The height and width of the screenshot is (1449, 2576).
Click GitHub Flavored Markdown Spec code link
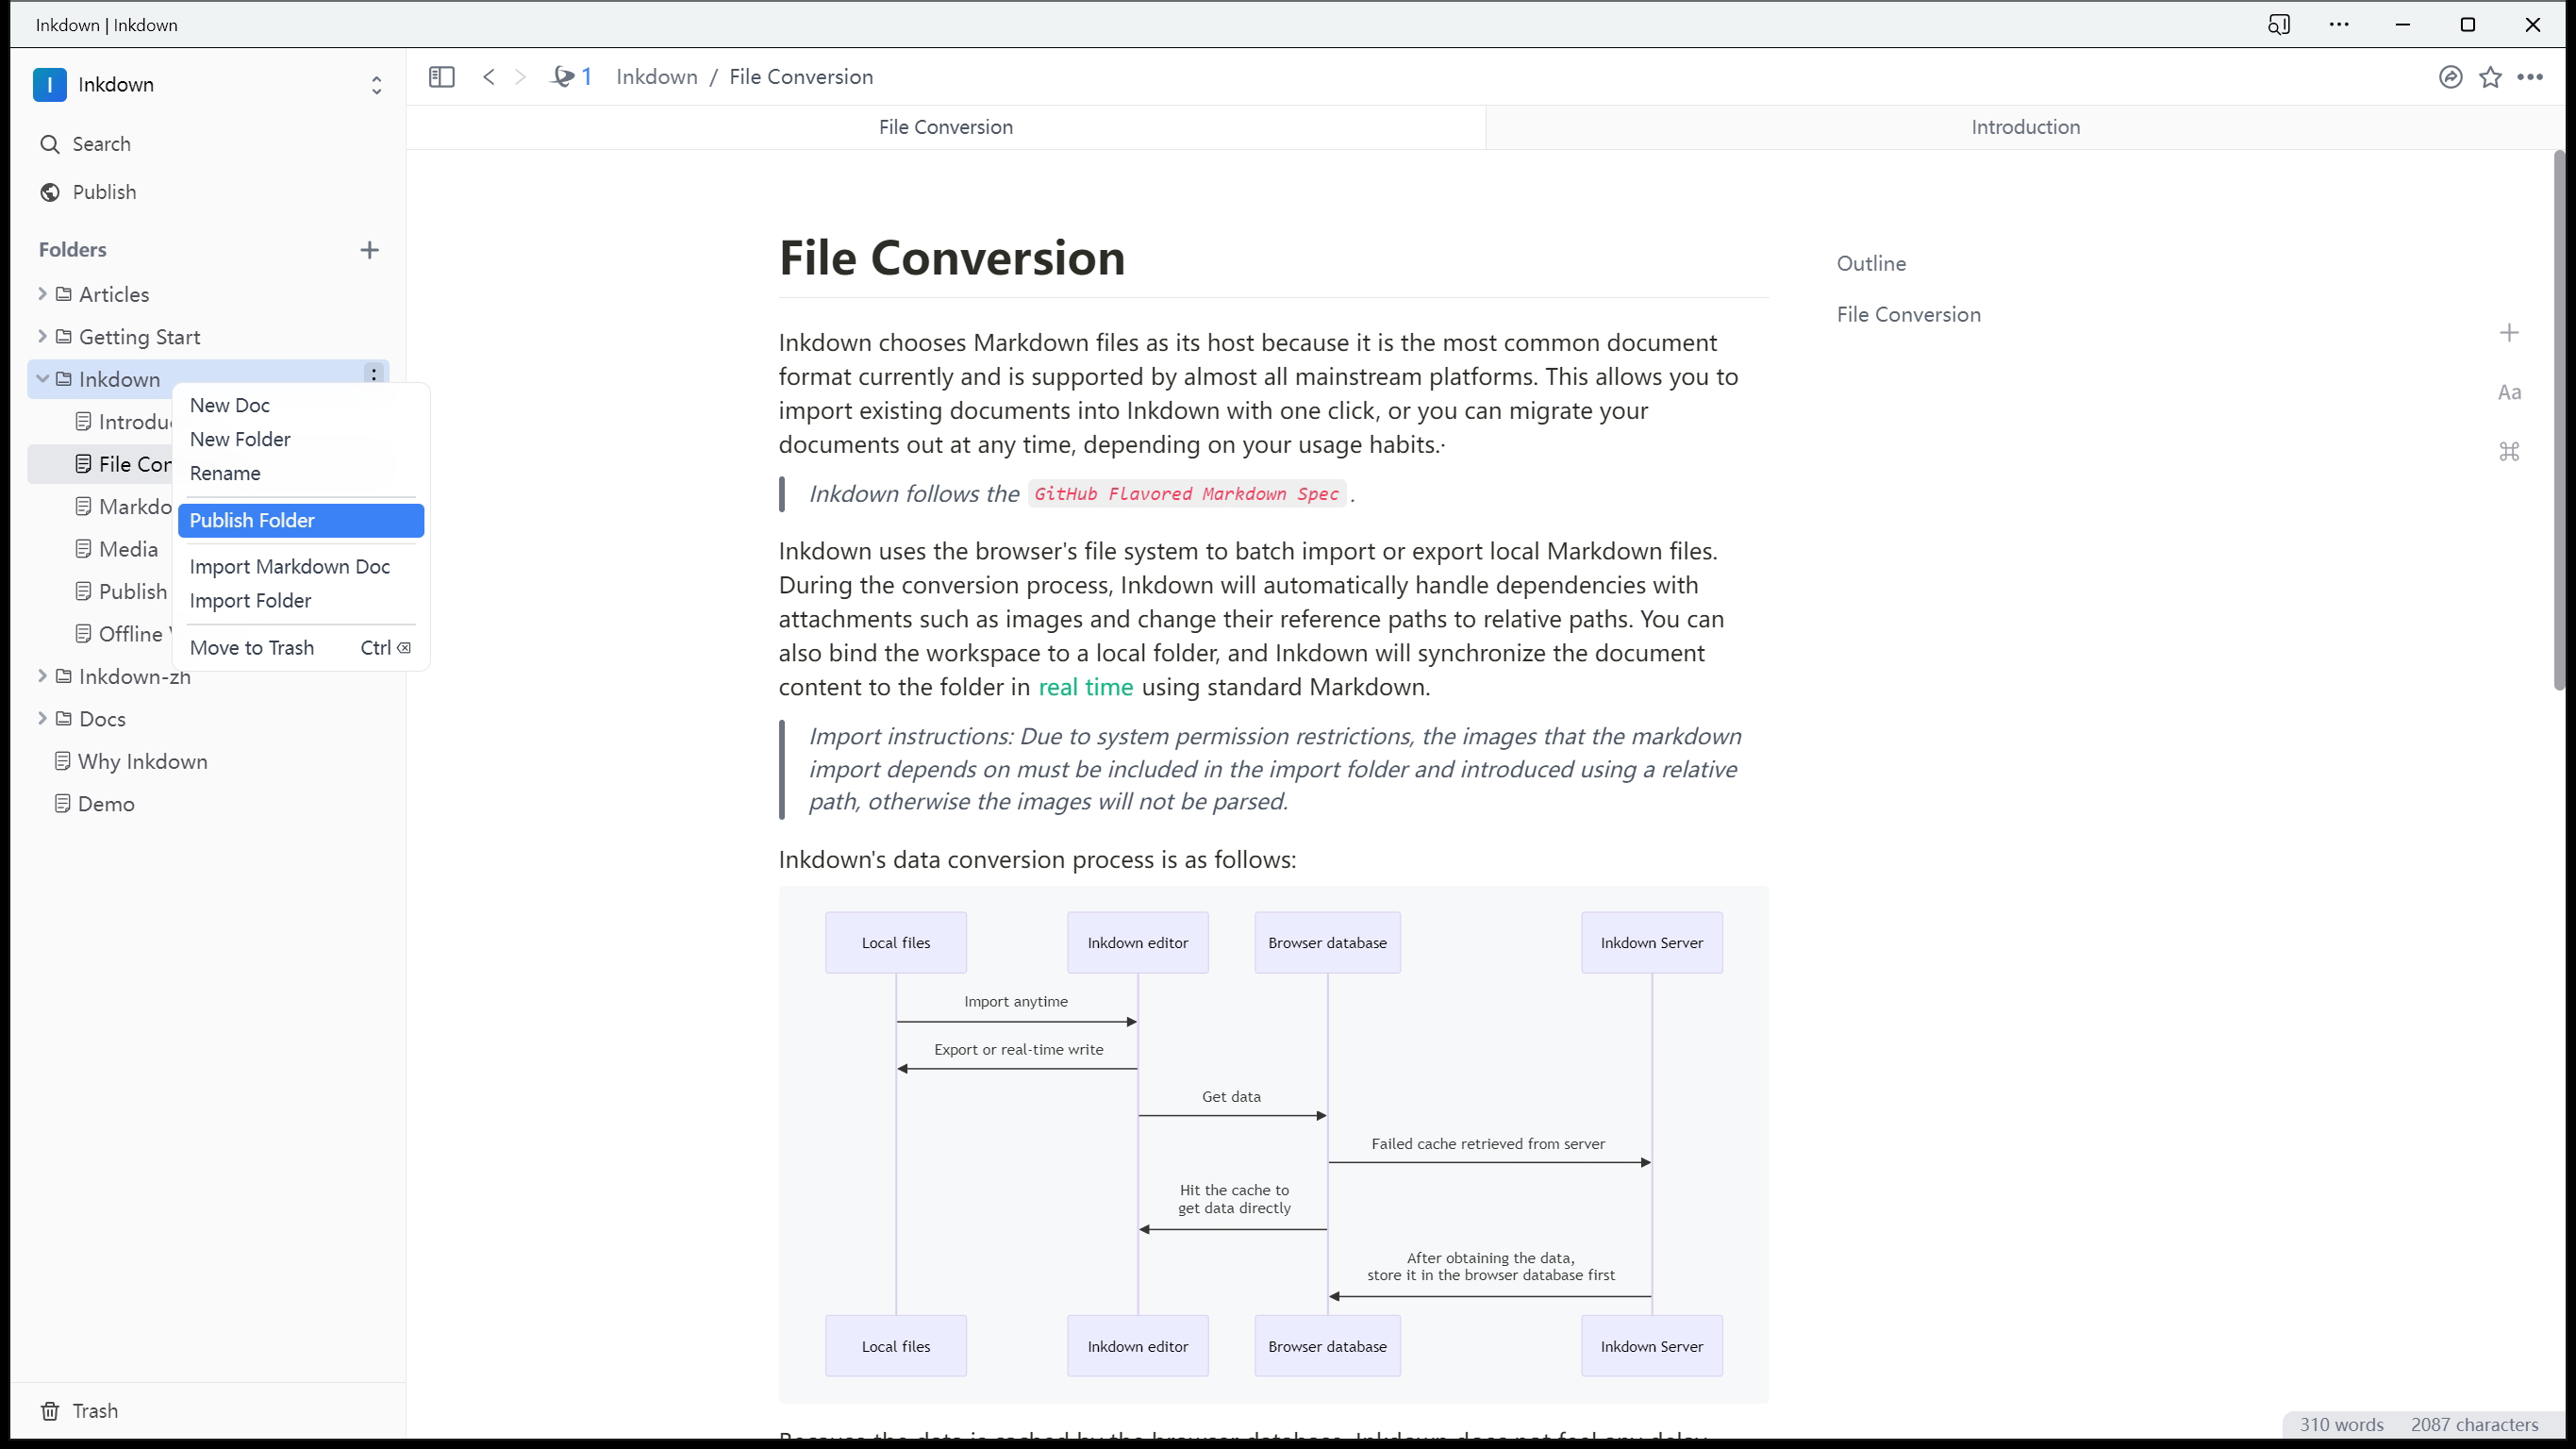coord(1187,494)
